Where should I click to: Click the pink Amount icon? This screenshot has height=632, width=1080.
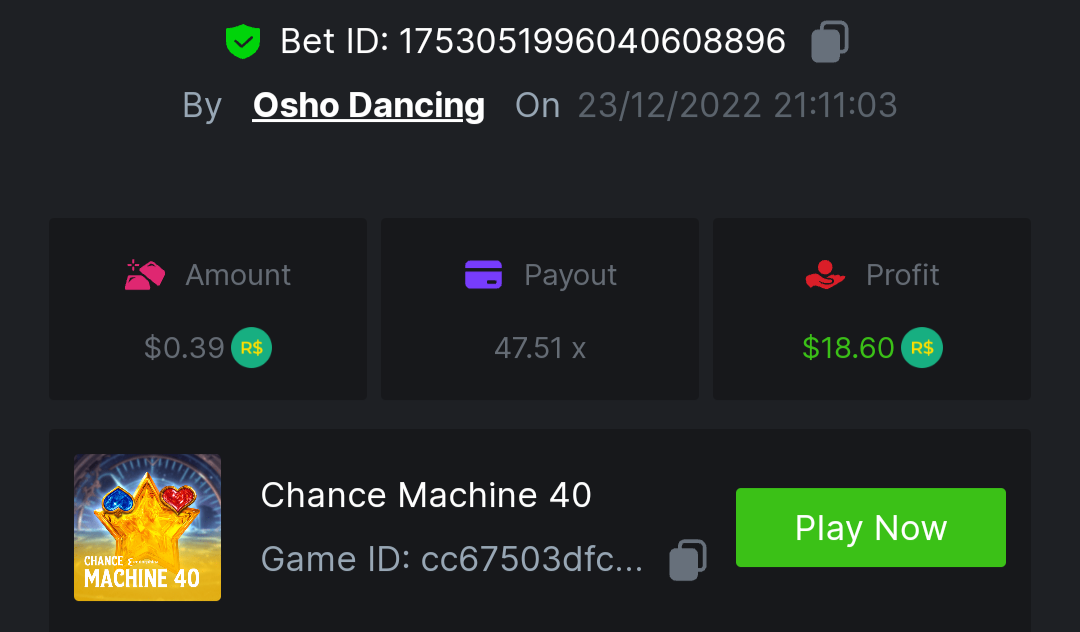point(145,275)
